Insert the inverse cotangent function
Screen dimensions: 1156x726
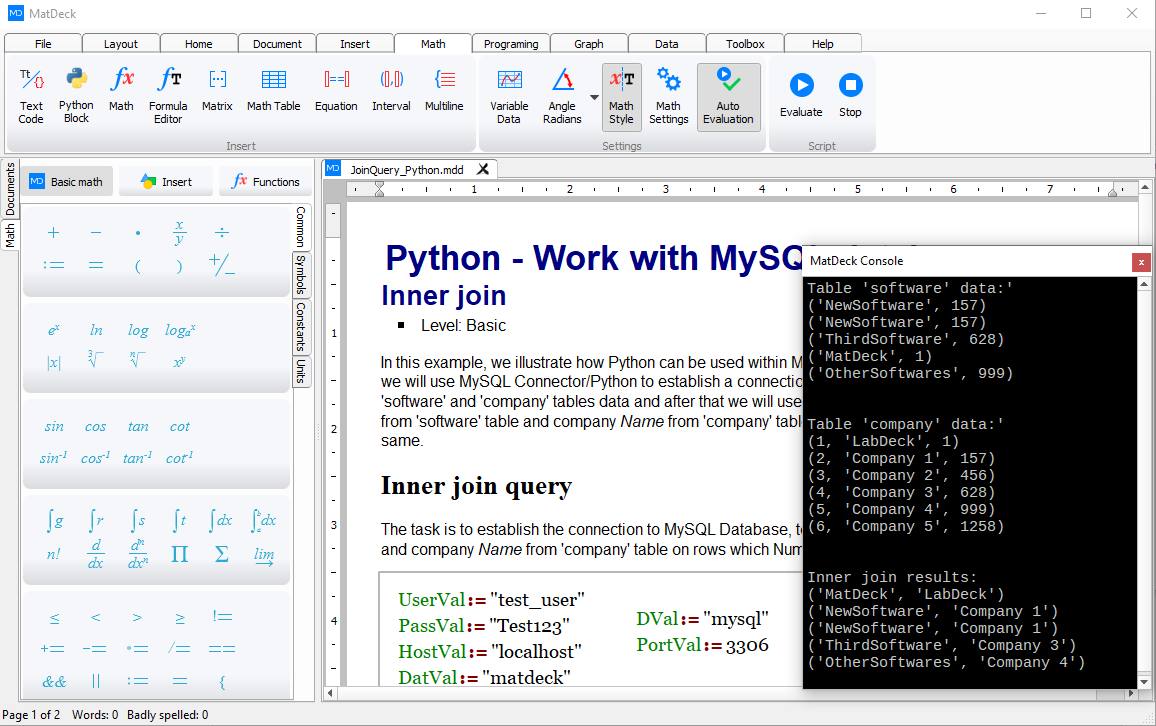pyautogui.click(x=179, y=458)
